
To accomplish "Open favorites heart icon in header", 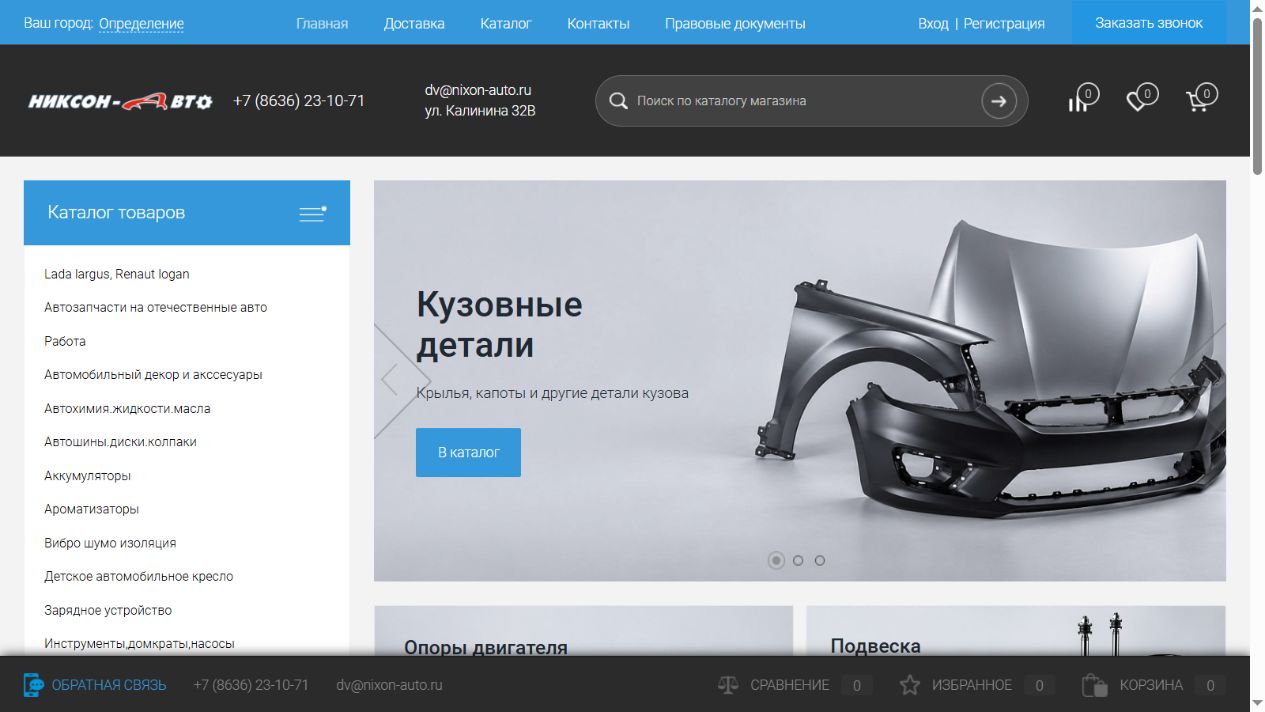I will (1141, 99).
